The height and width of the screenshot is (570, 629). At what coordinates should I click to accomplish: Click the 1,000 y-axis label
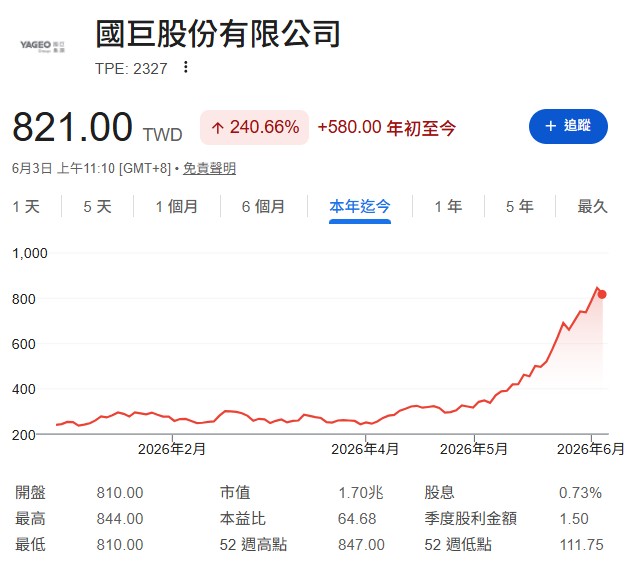click(30, 253)
